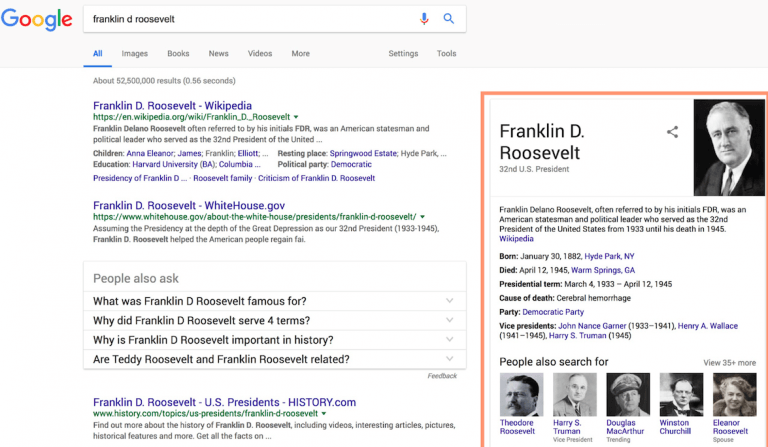
Task: Open Henry A. Wallace link
Action: pyautogui.click(x=708, y=326)
